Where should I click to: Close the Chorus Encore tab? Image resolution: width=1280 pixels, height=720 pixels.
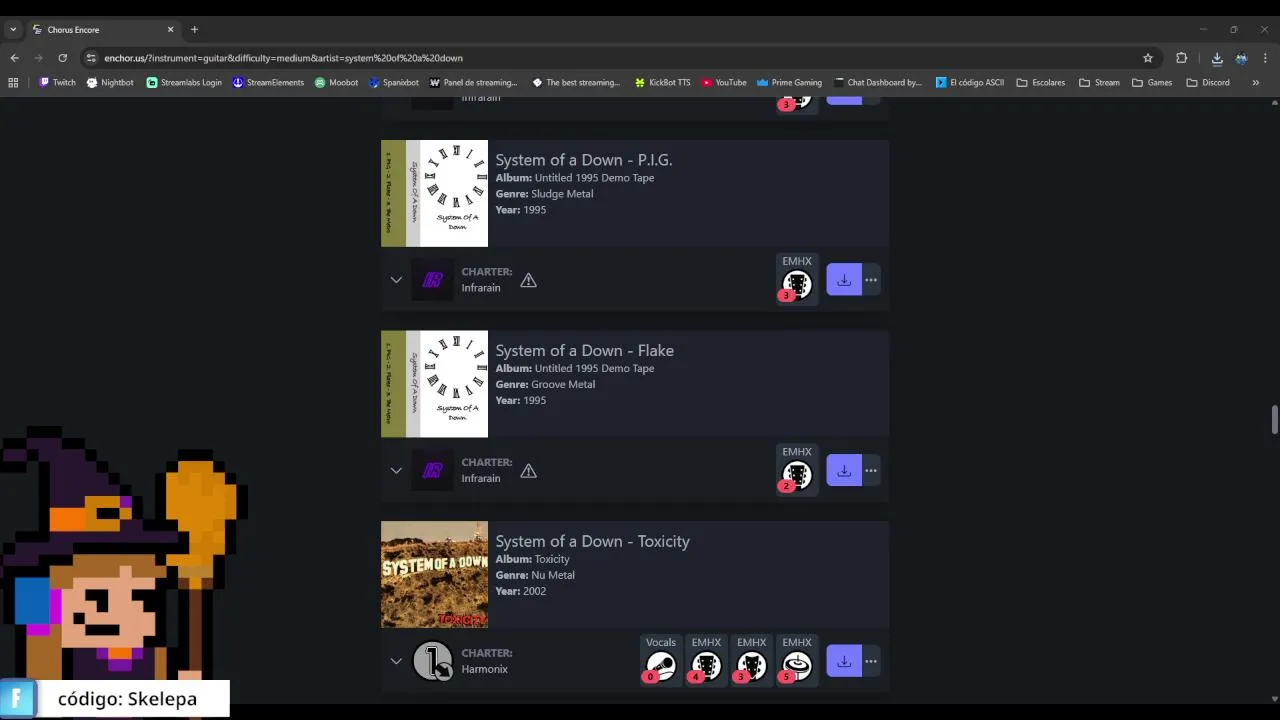click(x=170, y=30)
